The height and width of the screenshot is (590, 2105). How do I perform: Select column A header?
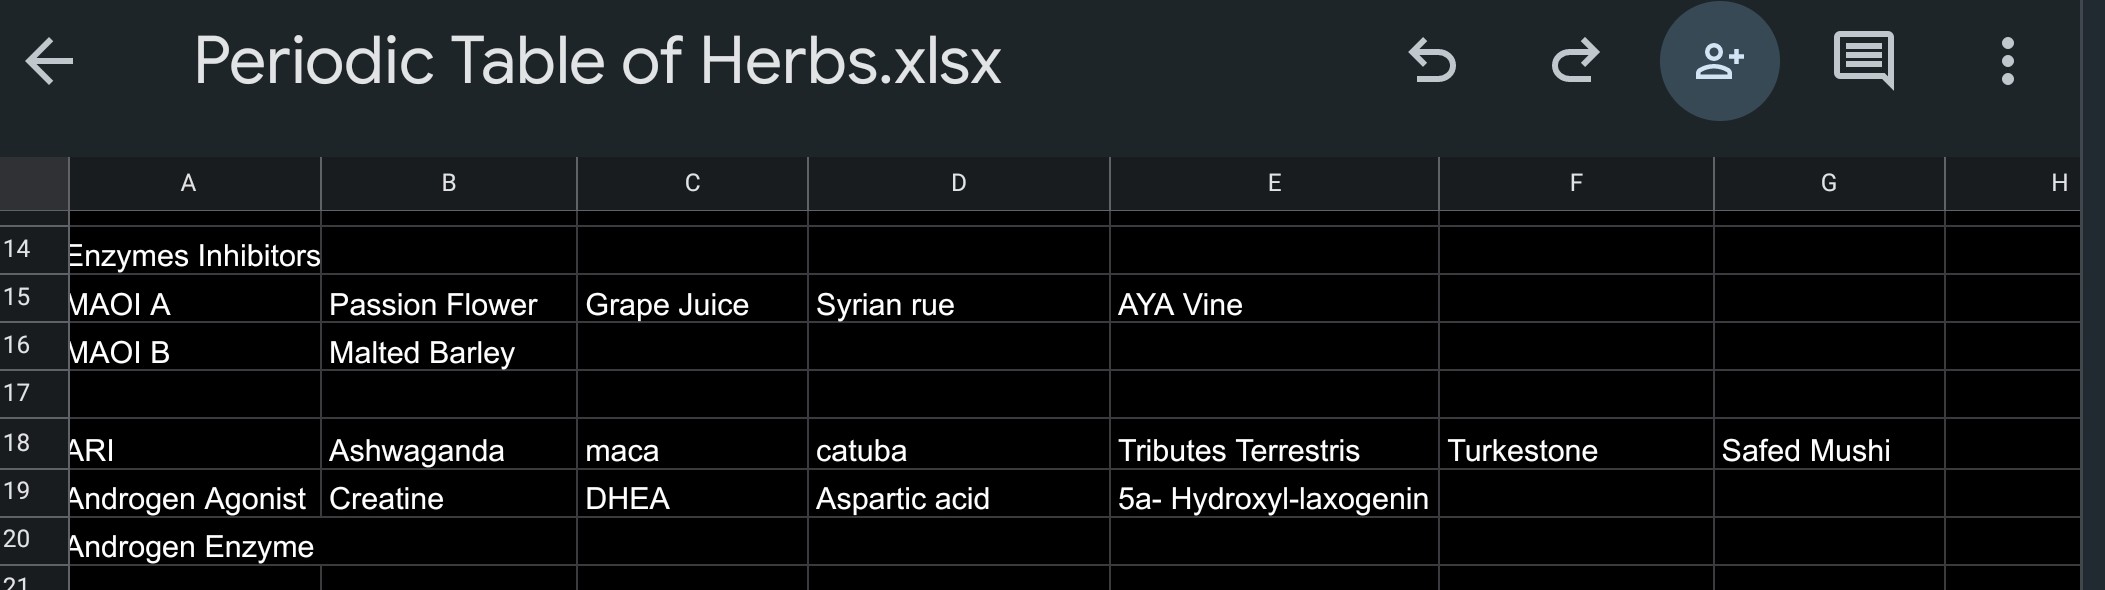188,183
